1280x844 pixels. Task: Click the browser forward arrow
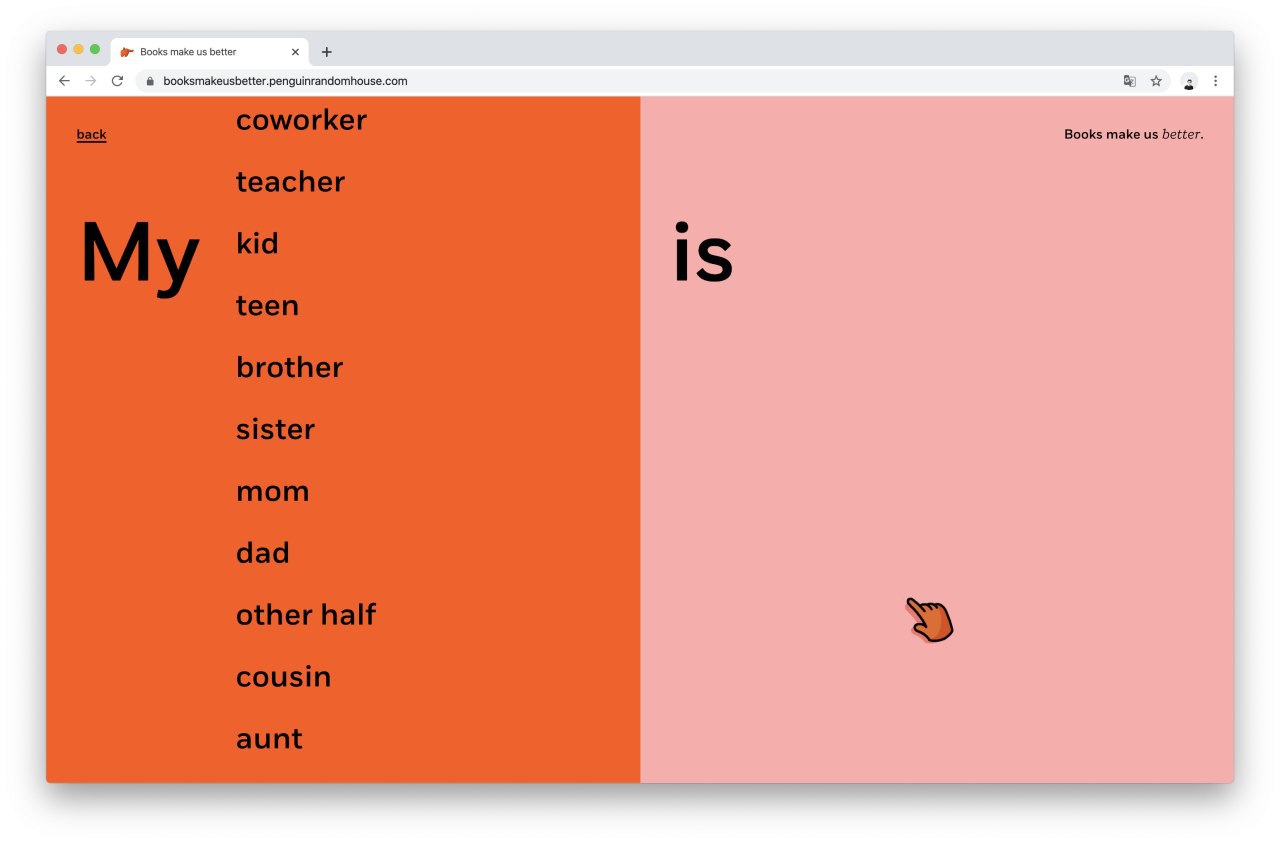pyautogui.click(x=91, y=81)
